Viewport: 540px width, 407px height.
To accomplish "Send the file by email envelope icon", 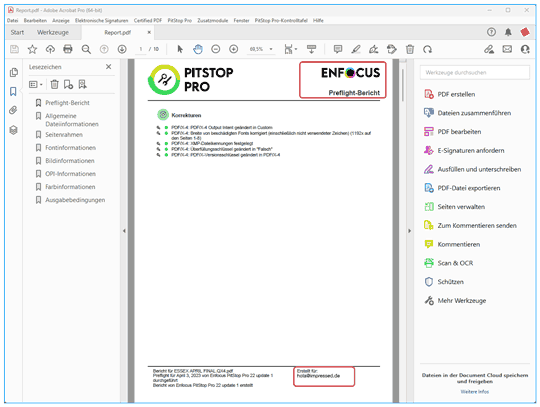I will [x=507, y=49].
